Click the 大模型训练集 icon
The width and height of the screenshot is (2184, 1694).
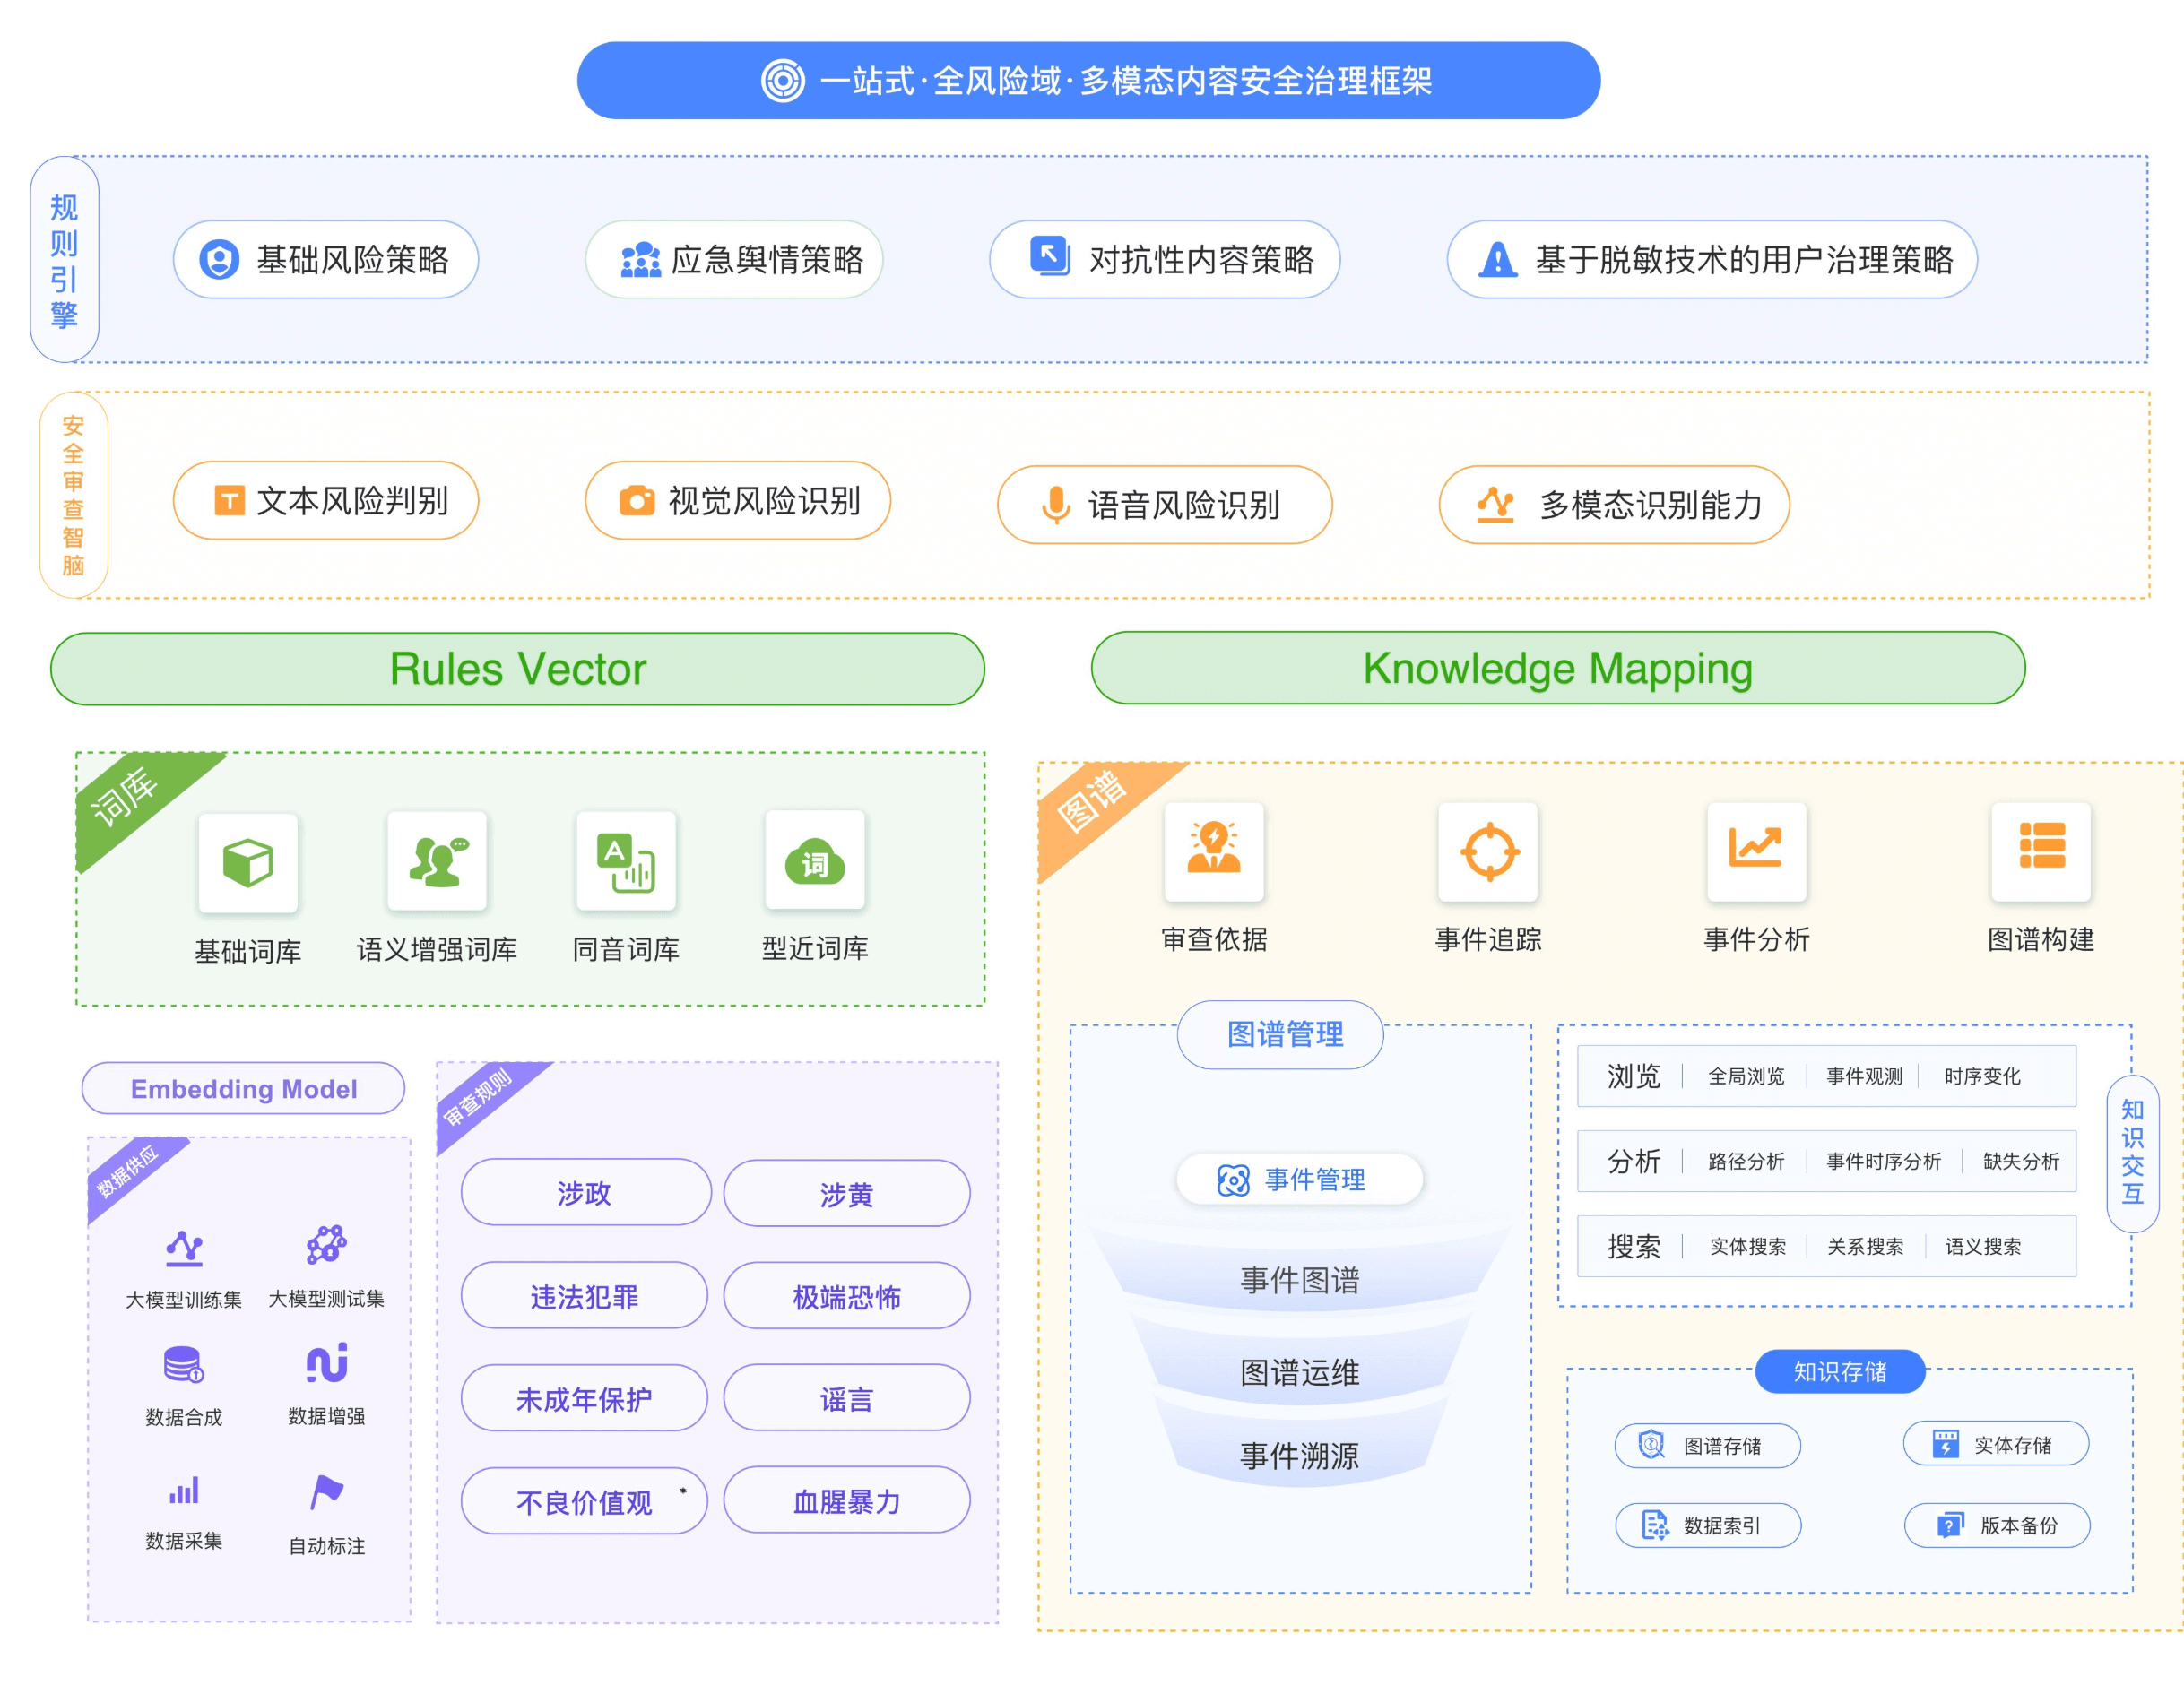point(184,1248)
